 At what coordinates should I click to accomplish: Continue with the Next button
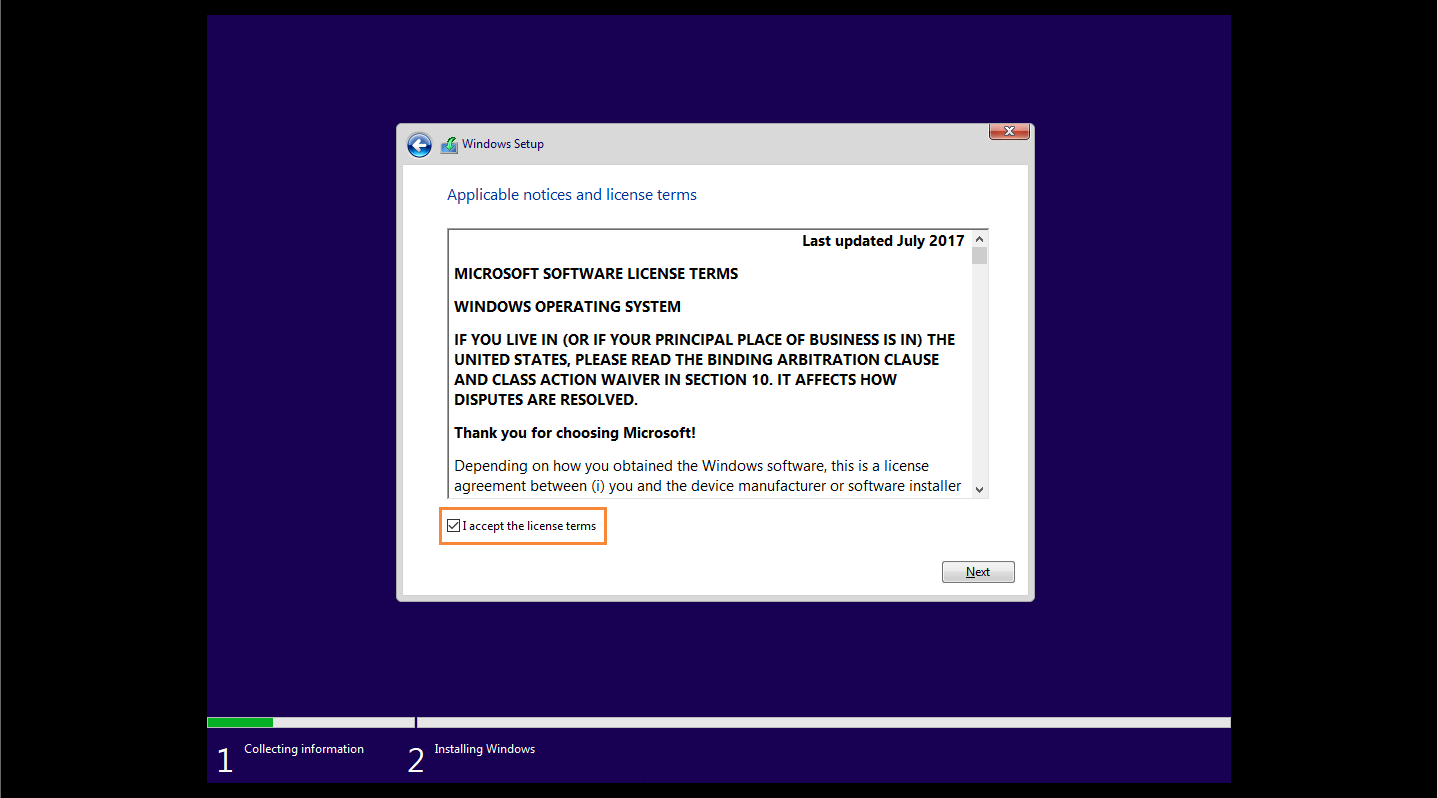pyautogui.click(x=978, y=572)
